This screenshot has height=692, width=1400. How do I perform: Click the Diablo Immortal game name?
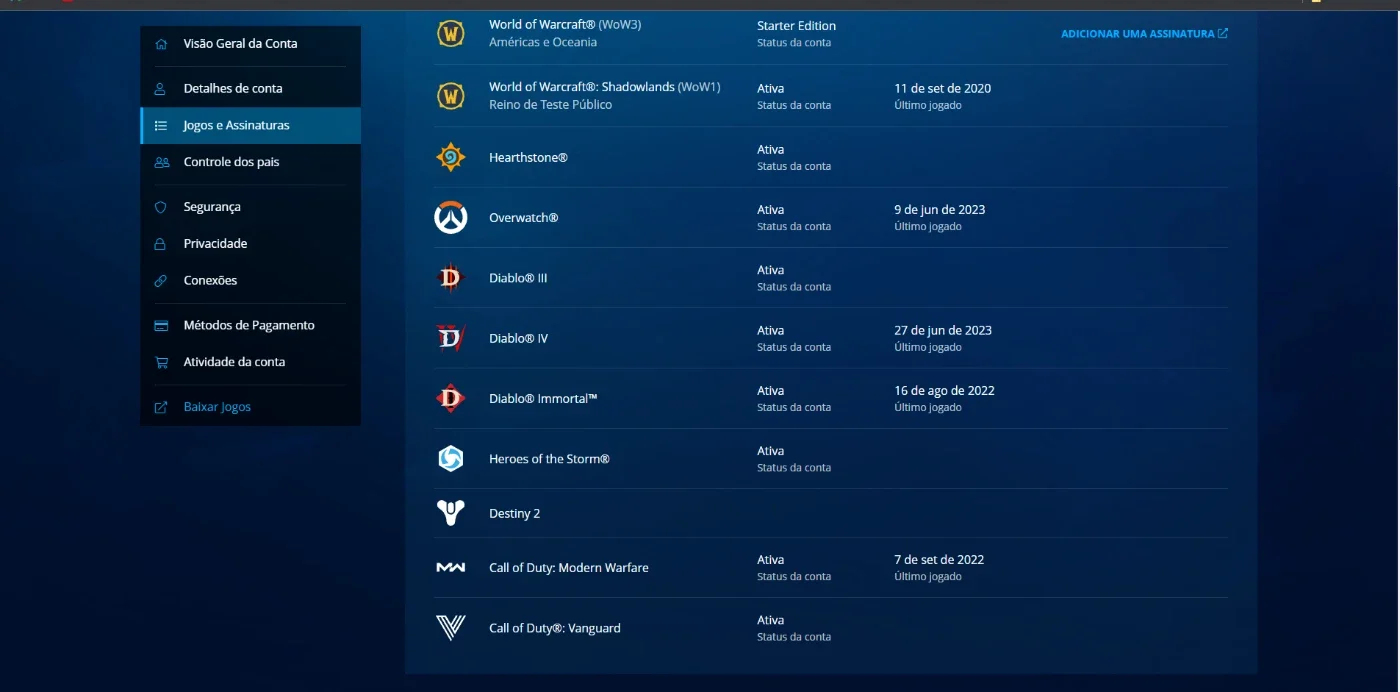pyautogui.click(x=543, y=399)
